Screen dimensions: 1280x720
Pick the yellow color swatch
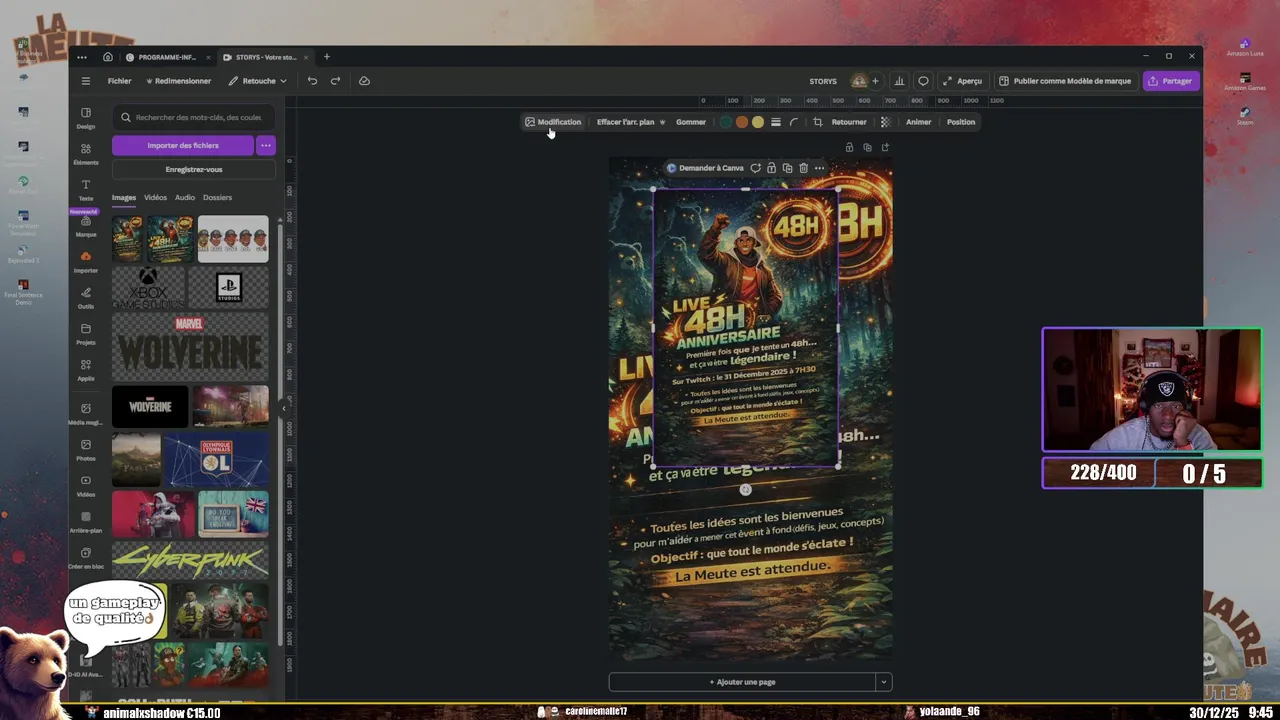click(758, 122)
